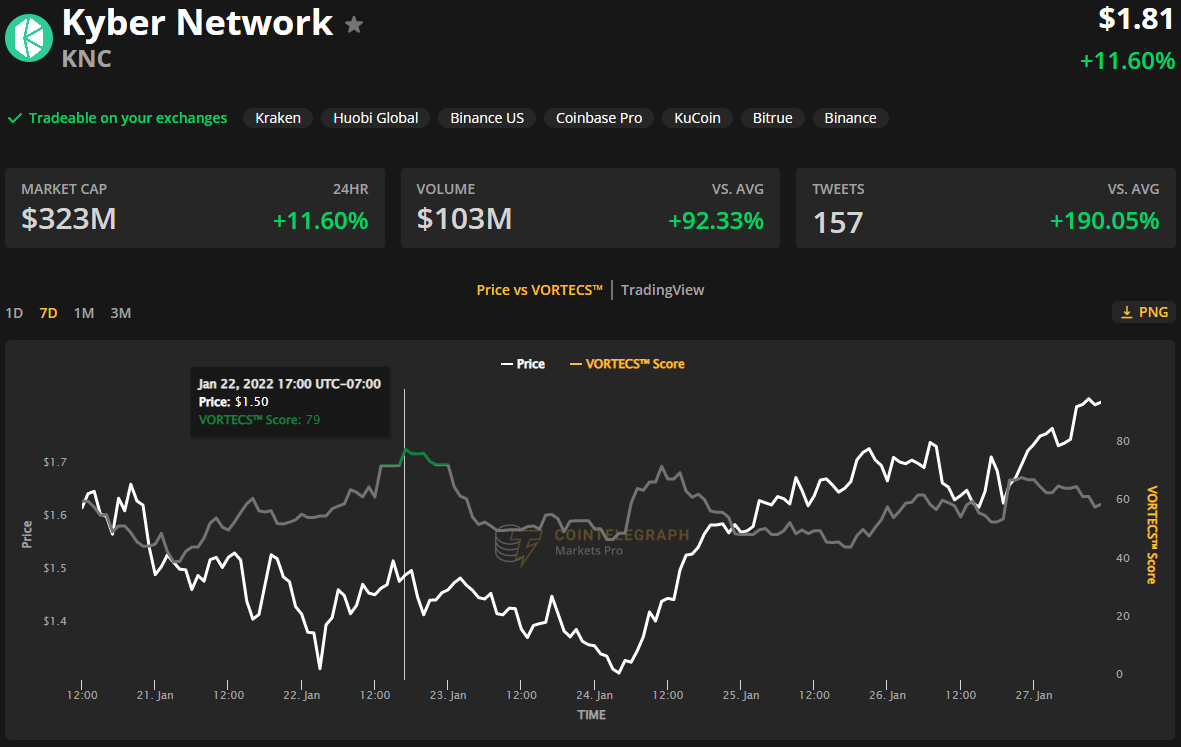Switch to the TradingView tab
The height and width of the screenshot is (747, 1181).
point(662,290)
